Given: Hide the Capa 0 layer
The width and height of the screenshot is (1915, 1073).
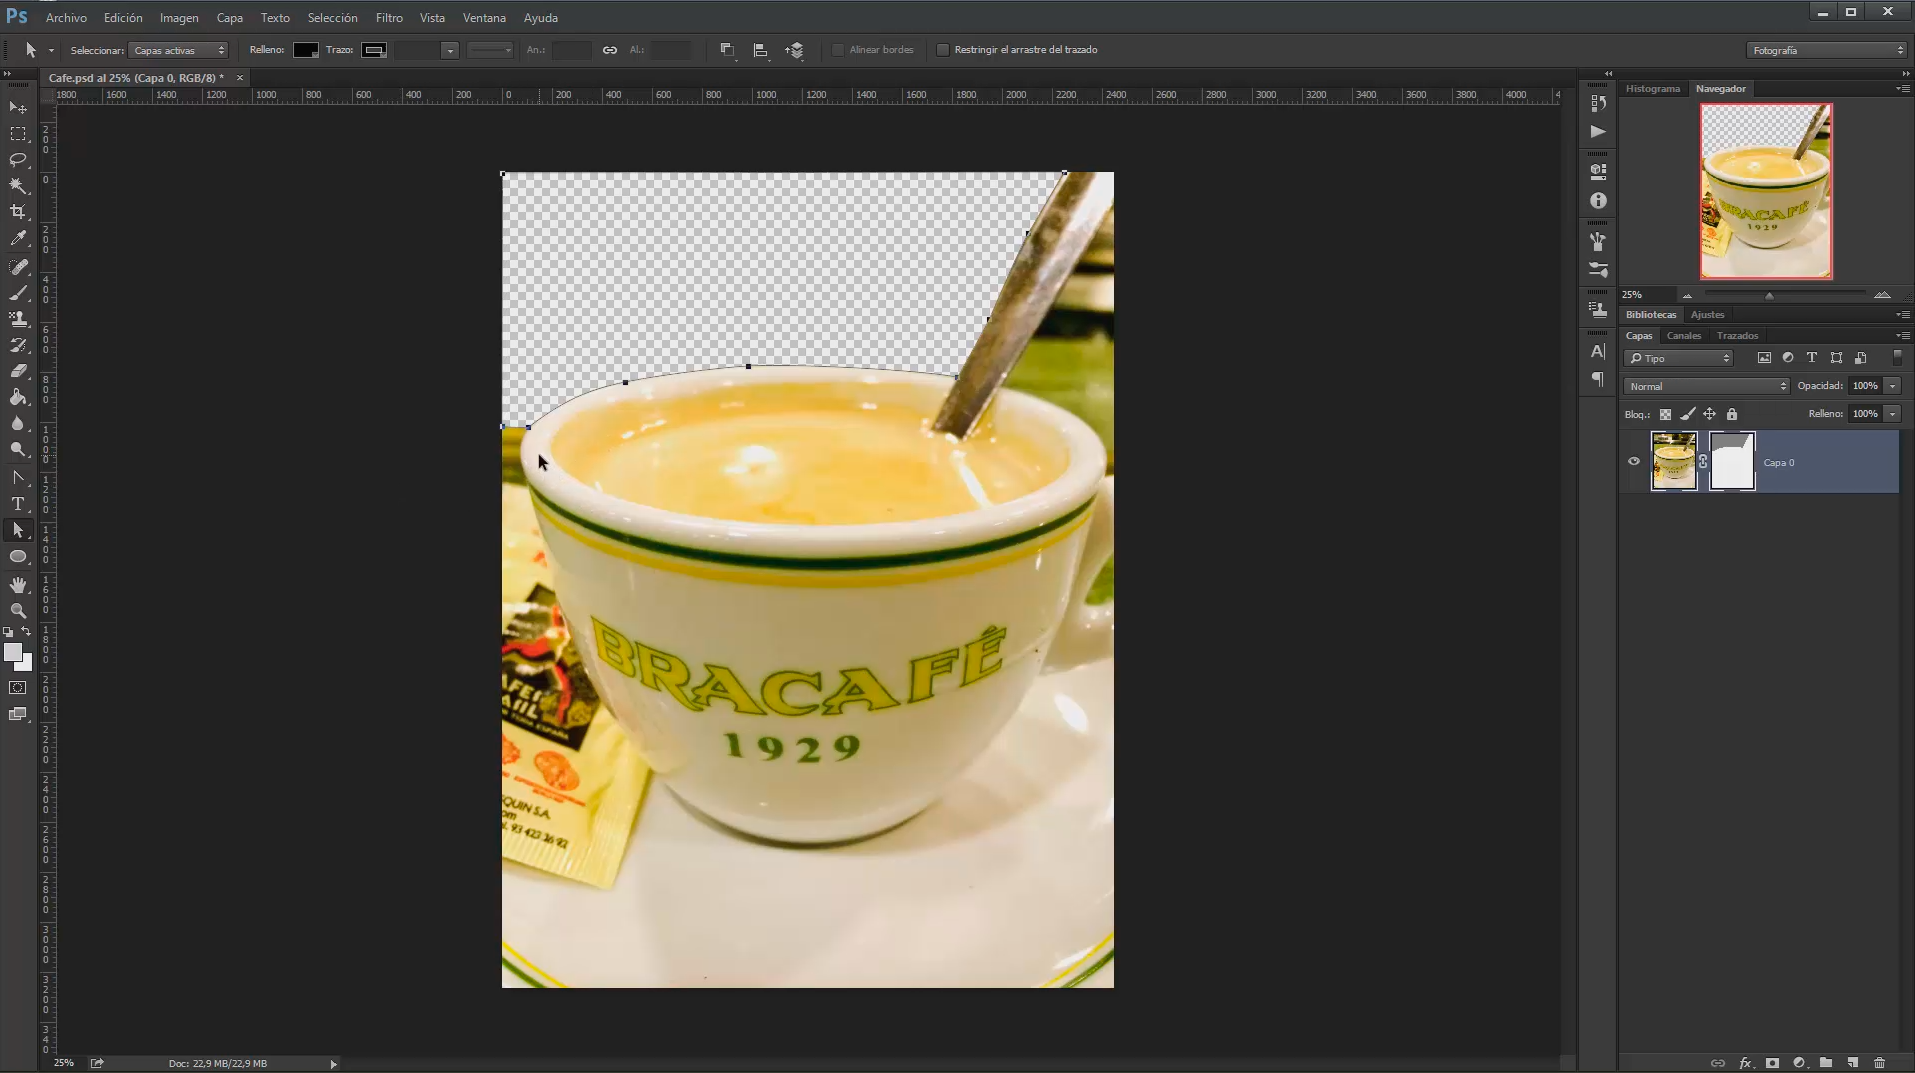Looking at the screenshot, I should pyautogui.click(x=1634, y=462).
